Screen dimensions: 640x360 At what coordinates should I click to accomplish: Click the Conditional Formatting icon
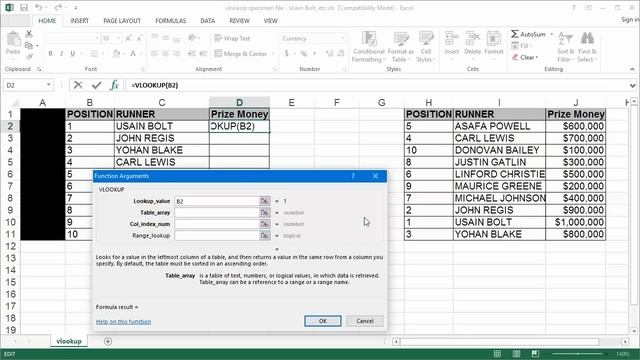coord(369,39)
